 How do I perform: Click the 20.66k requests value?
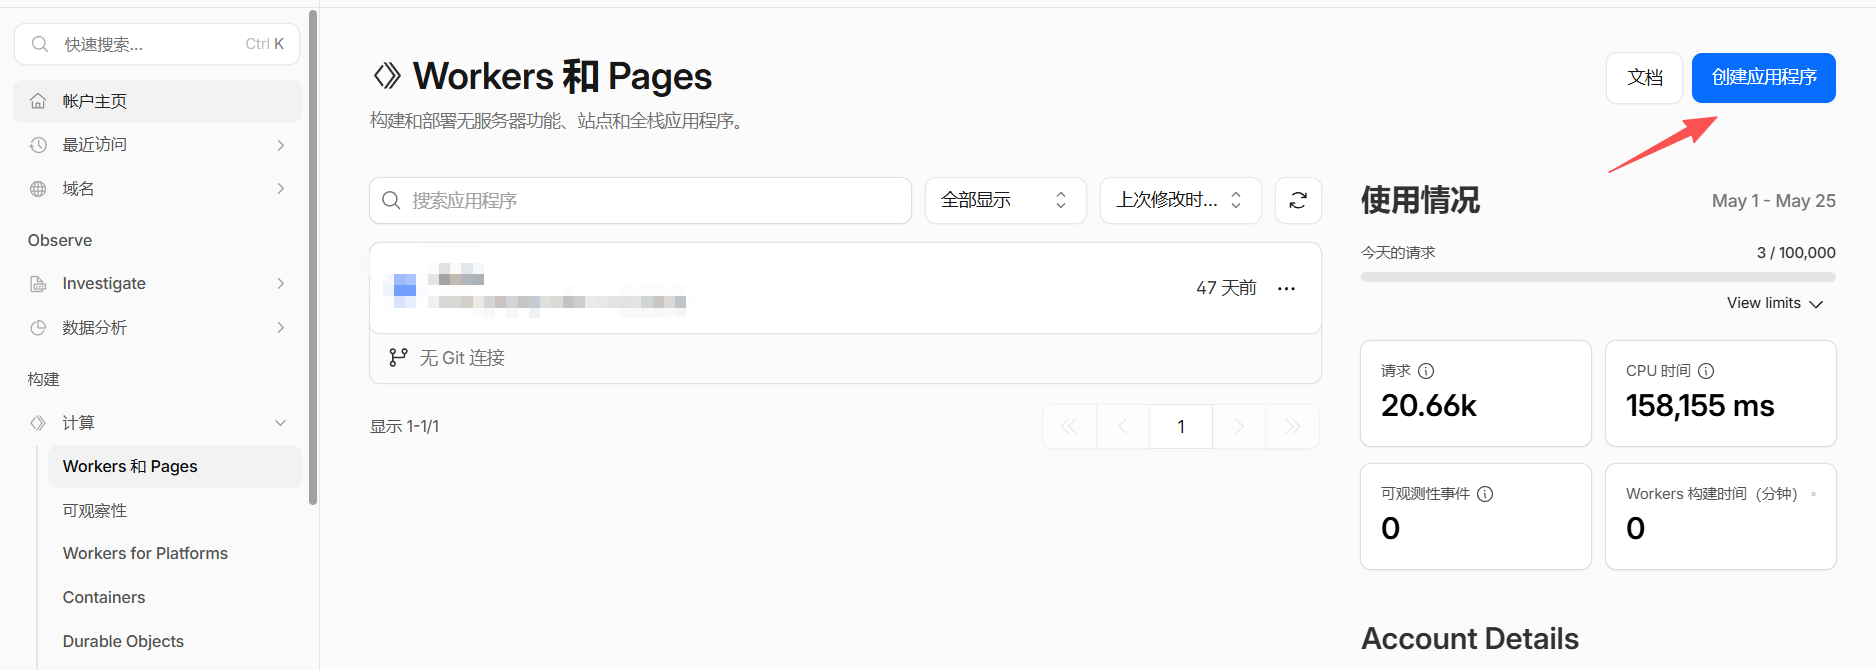(x=1429, y=406)
